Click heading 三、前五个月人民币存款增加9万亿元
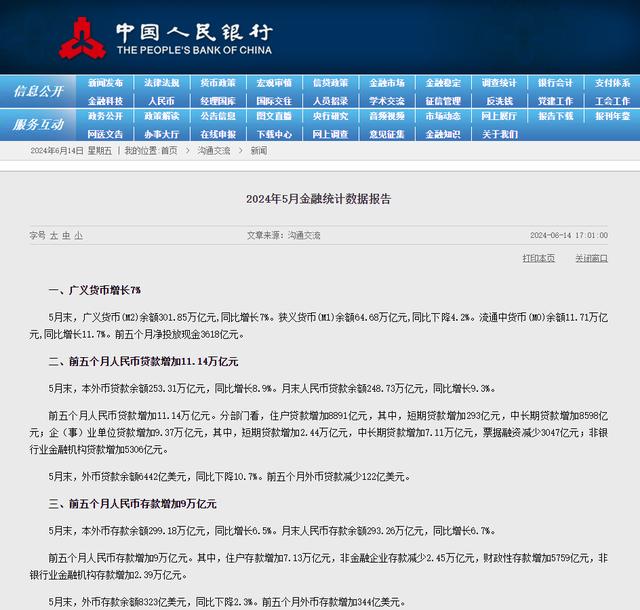The width and height of the screenshot is (640, 610). point(133,504)
